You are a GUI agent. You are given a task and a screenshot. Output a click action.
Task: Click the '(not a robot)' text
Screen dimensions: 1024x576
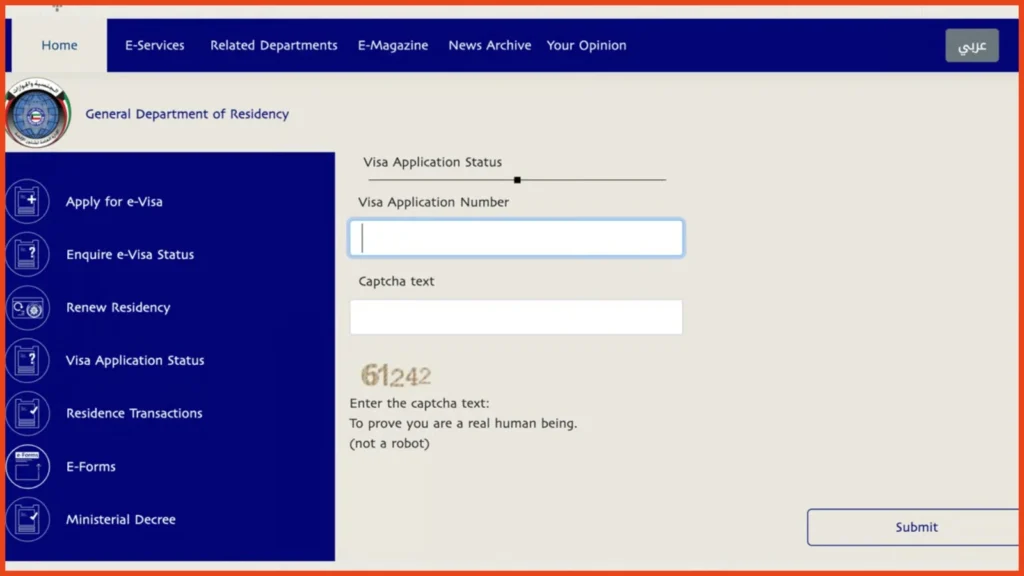pyautogui.click(x=389, y=443)
